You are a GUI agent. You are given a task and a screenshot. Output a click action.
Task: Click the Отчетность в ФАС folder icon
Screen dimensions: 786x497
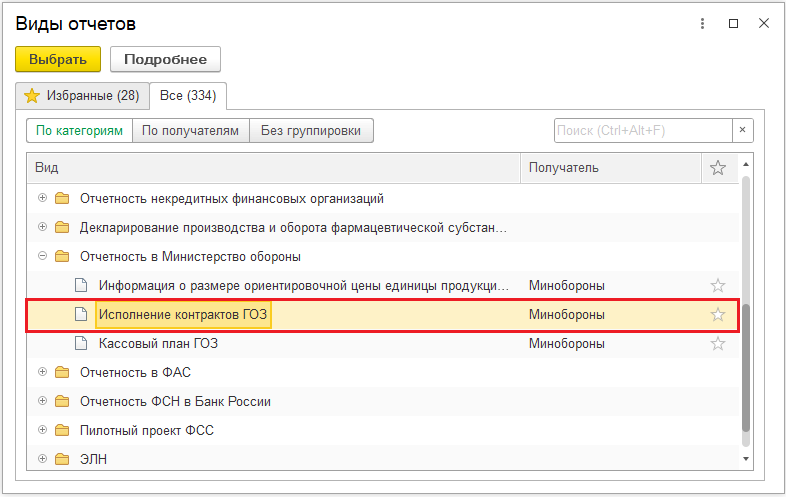[62, 373]
